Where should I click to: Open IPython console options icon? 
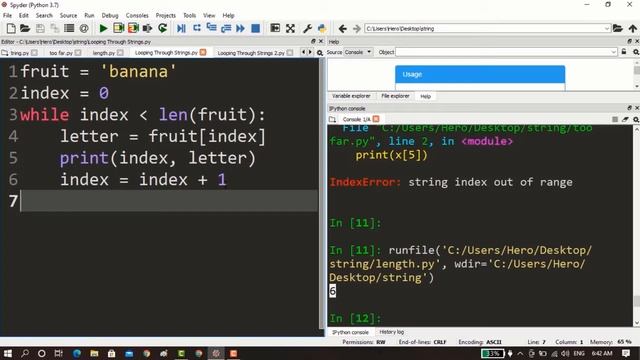coord(636,119)
